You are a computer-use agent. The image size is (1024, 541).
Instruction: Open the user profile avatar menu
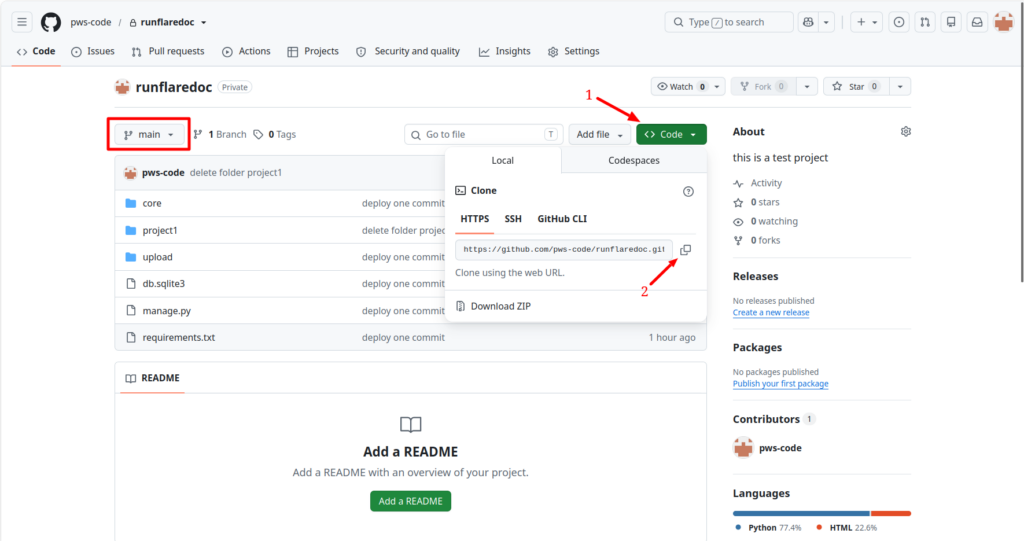tap(1004, 22)
